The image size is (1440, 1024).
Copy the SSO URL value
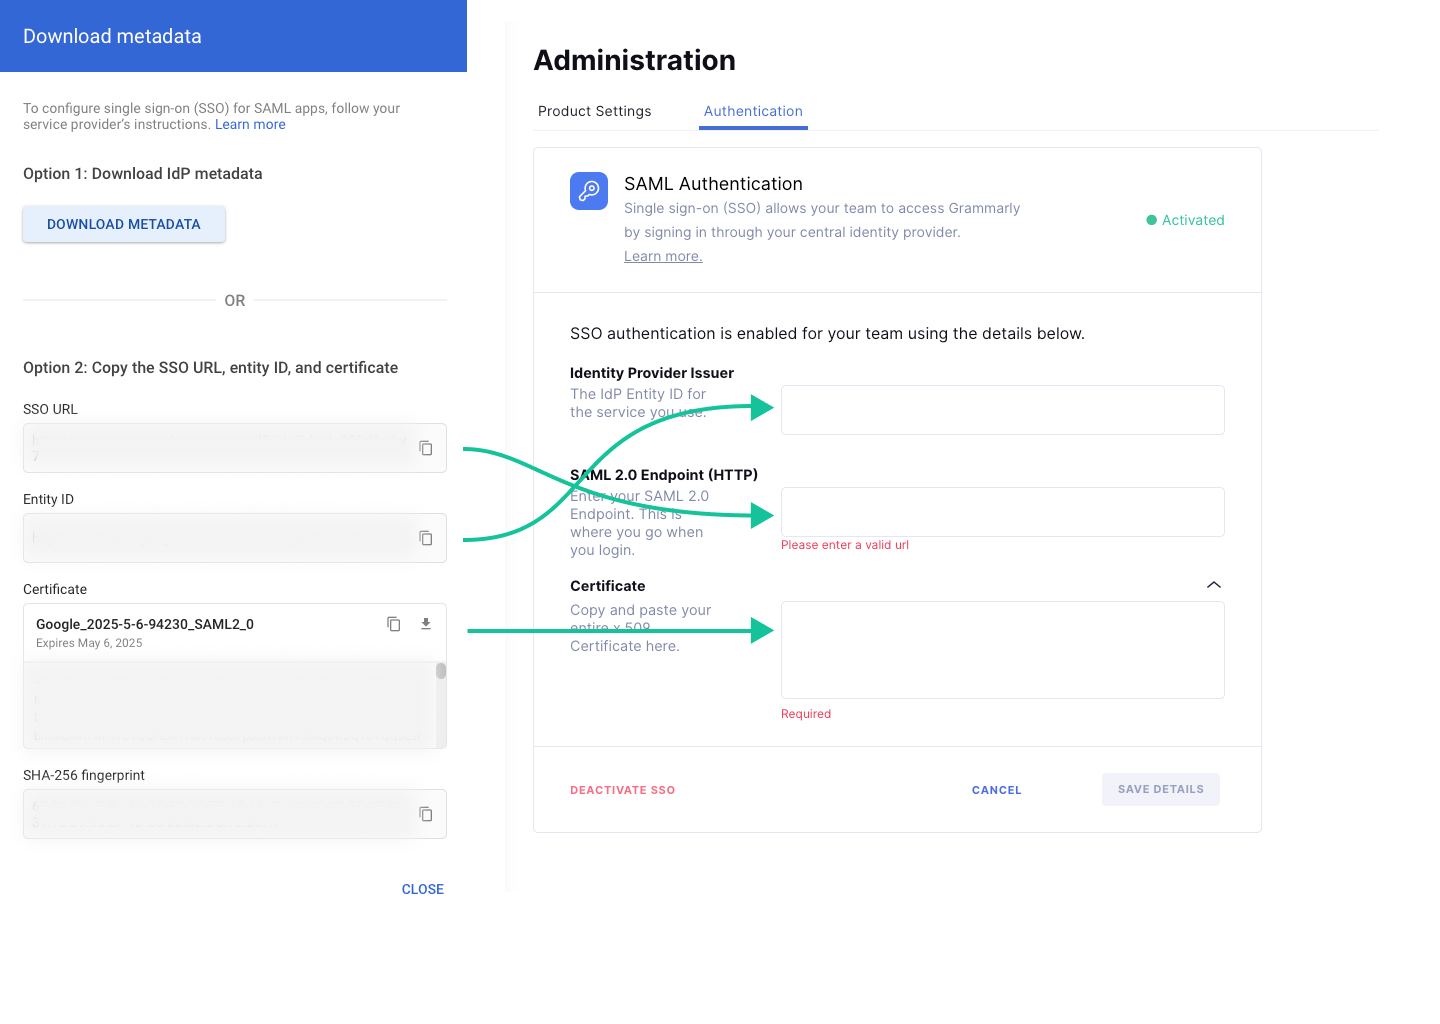(425, 448)
